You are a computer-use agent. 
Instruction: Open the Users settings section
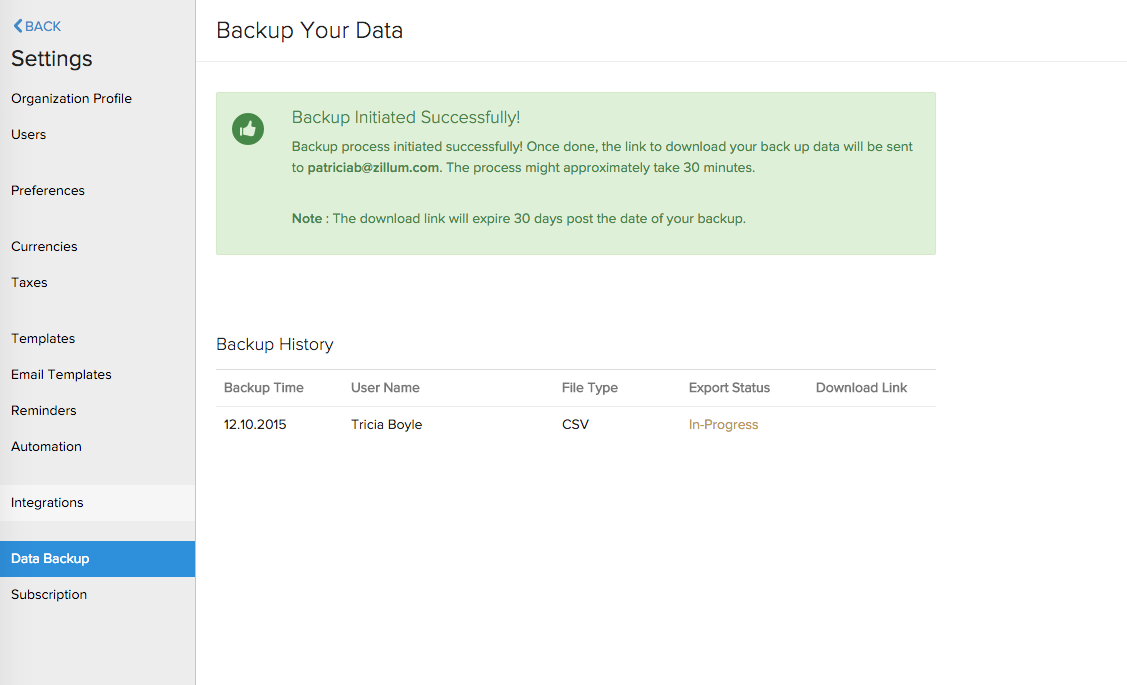pyautogui.click(x=28, y=134)
